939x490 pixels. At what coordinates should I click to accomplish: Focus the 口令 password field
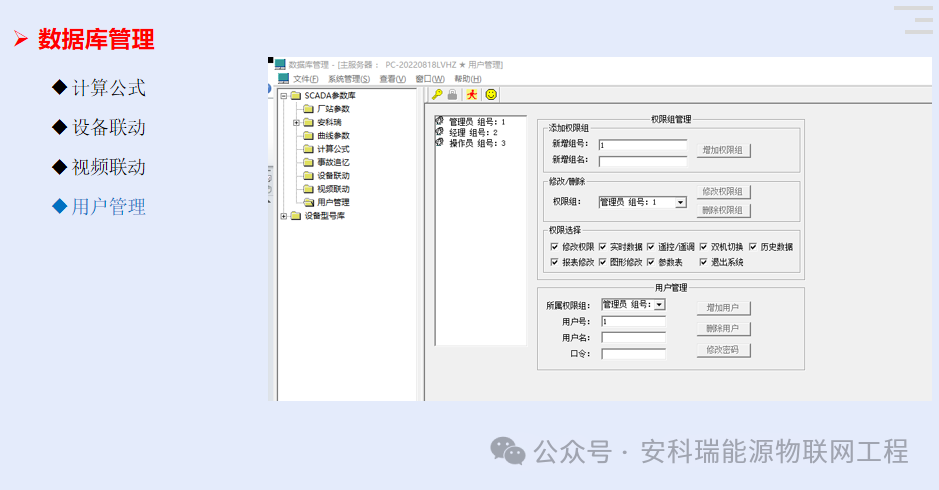coord(634,354)
